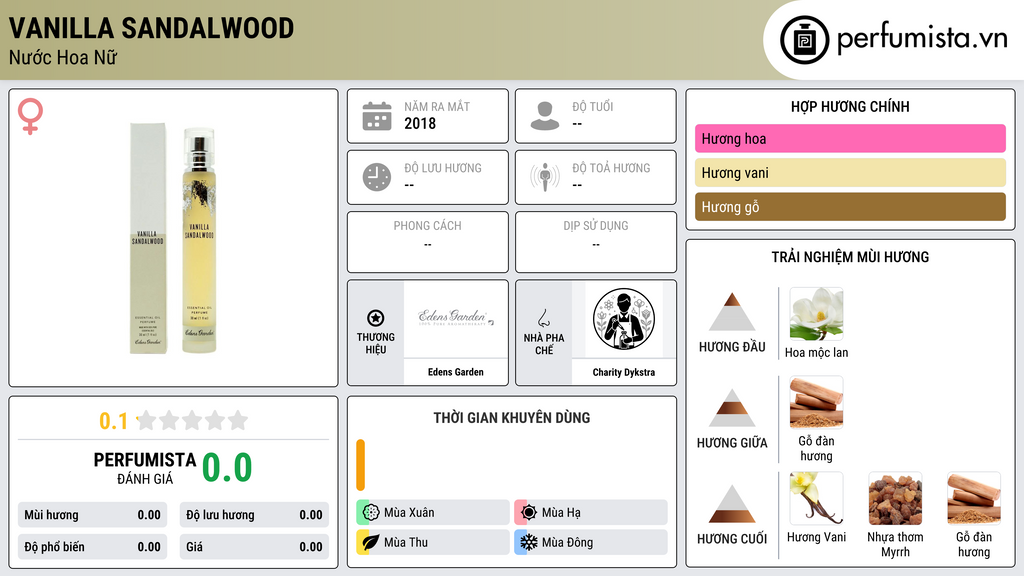Click the person icon for Độ tuổi

coord(545,116)
